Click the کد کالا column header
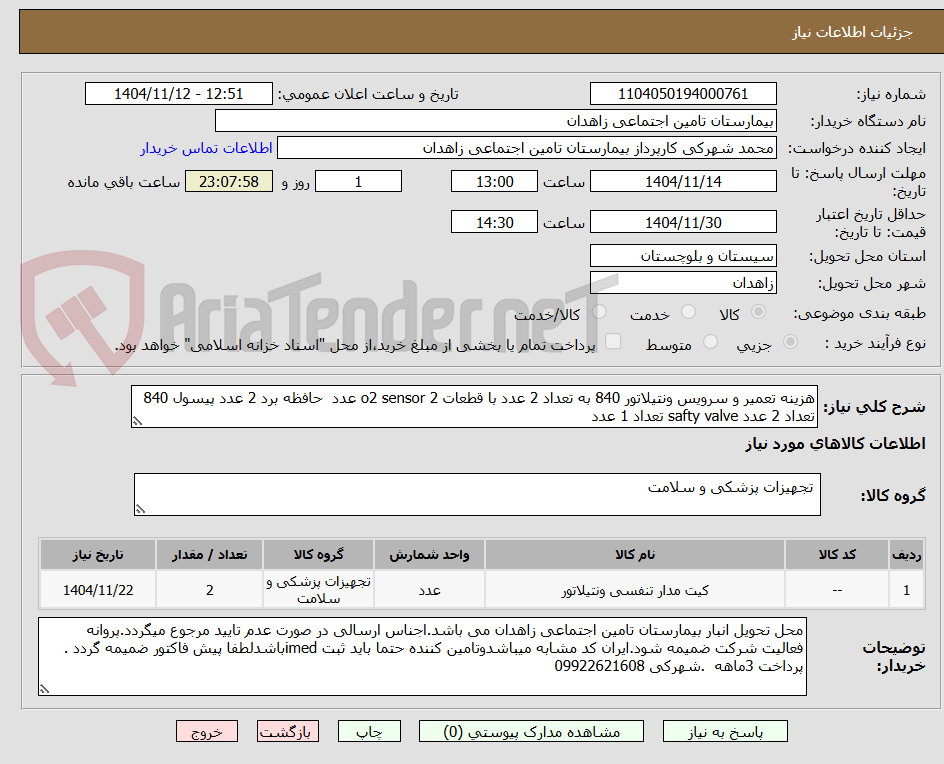This screenshot has width=944, height=764. [x=837, y=554]
